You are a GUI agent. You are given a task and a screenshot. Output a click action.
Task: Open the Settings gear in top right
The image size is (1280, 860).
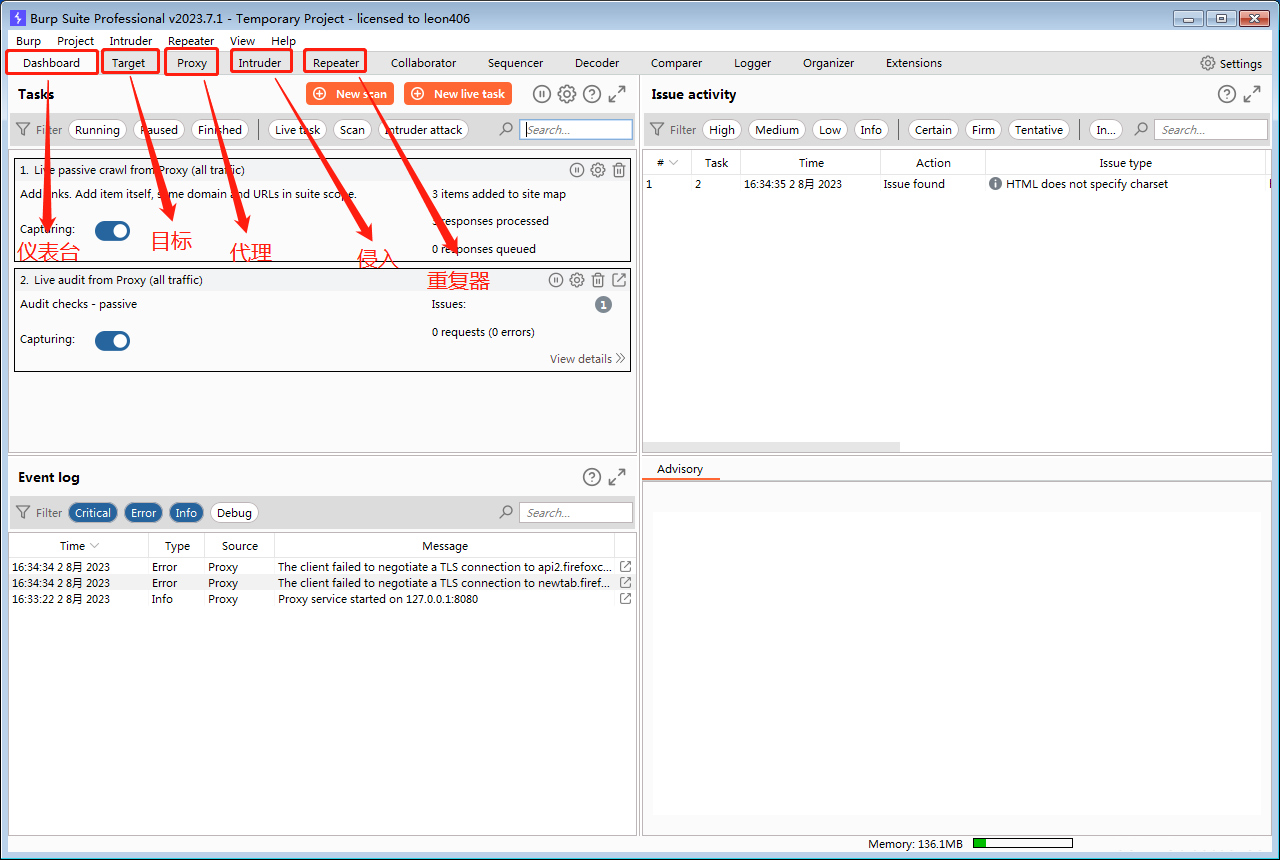[1207, 62]
